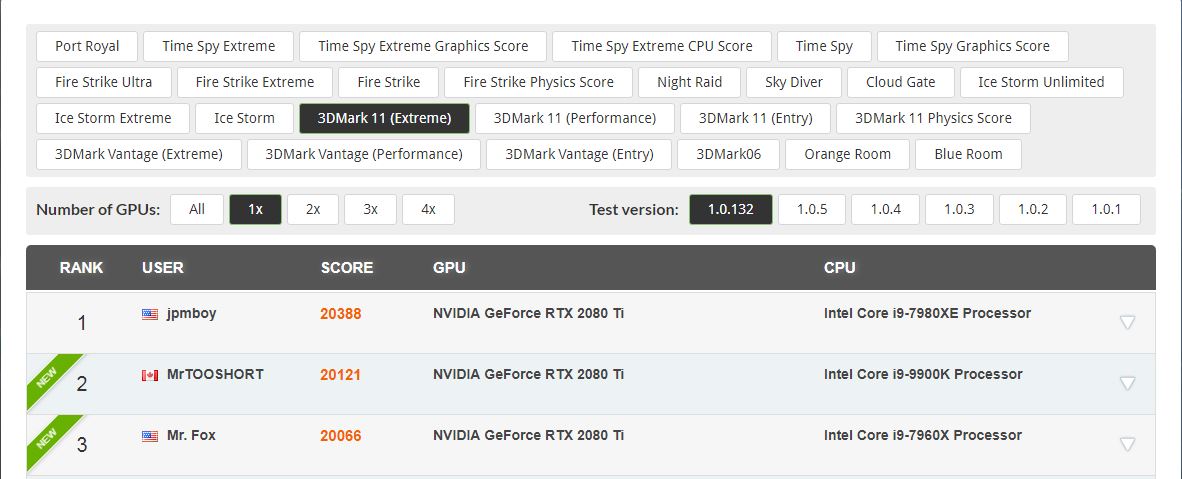Choose test version 1.0.1

click(1105, 209)
